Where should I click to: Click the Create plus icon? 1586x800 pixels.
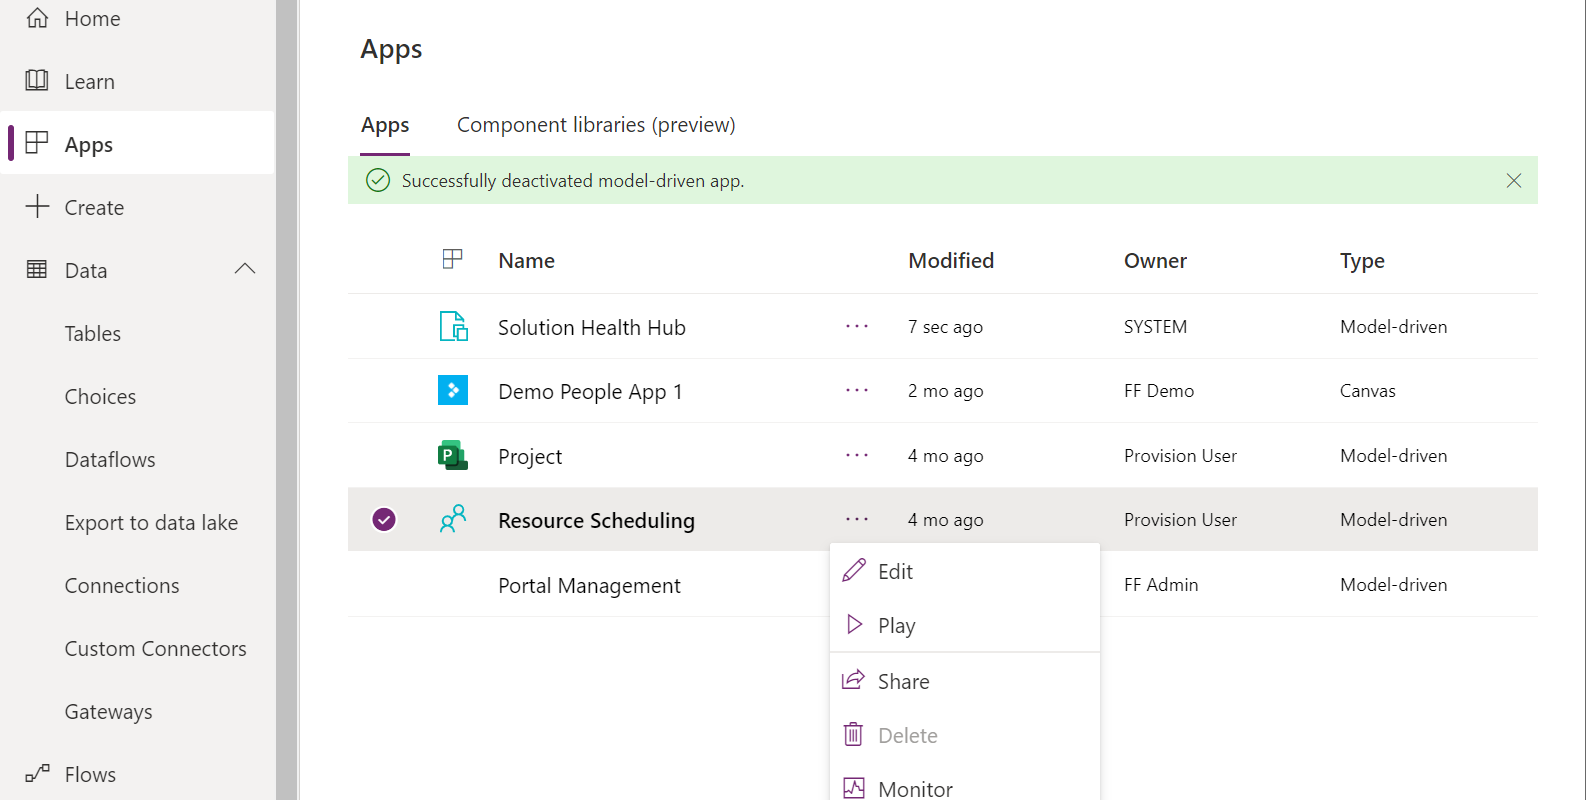(x=37, y=206)
